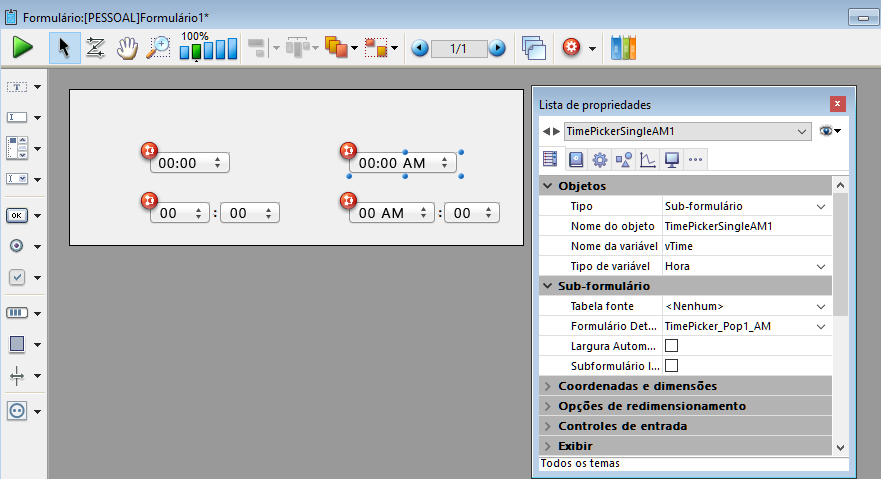The image size is (881, 479).
Task: Expand Coordenadas e dimensões section
Action: (x=547, y=386)
